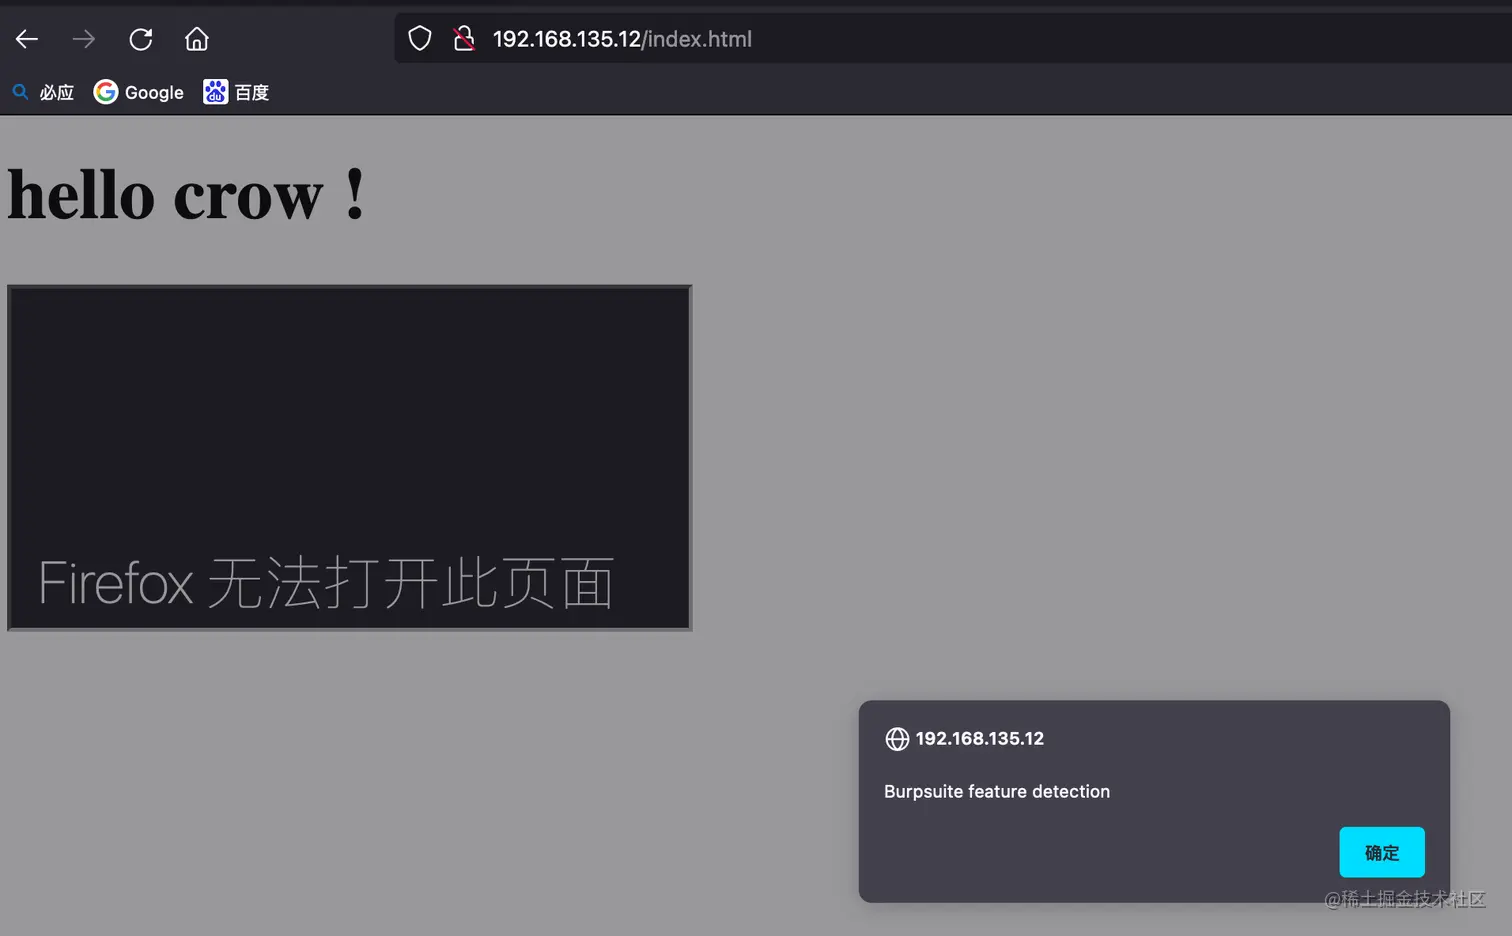
Task: Confirm the alert with 确定 button
Action: [1382, 852]
